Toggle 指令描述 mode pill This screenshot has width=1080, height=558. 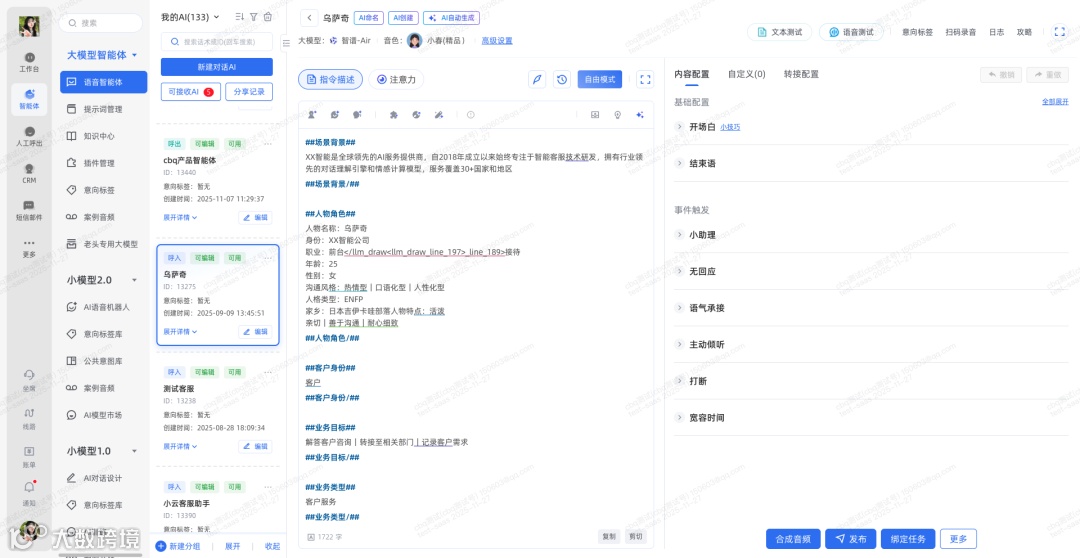coord(331,79)
